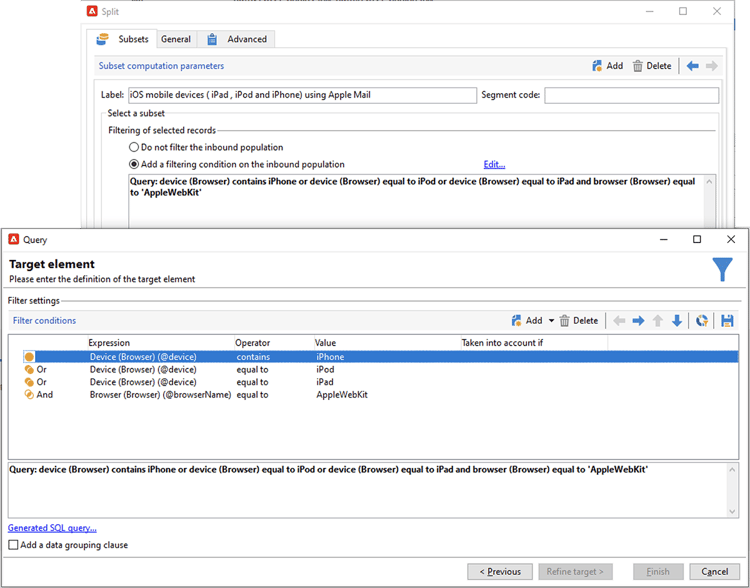Viewport: 750px width, 588px height.
Task: Click the save disk icon in filter toolbar
Action: click(727, 321)
